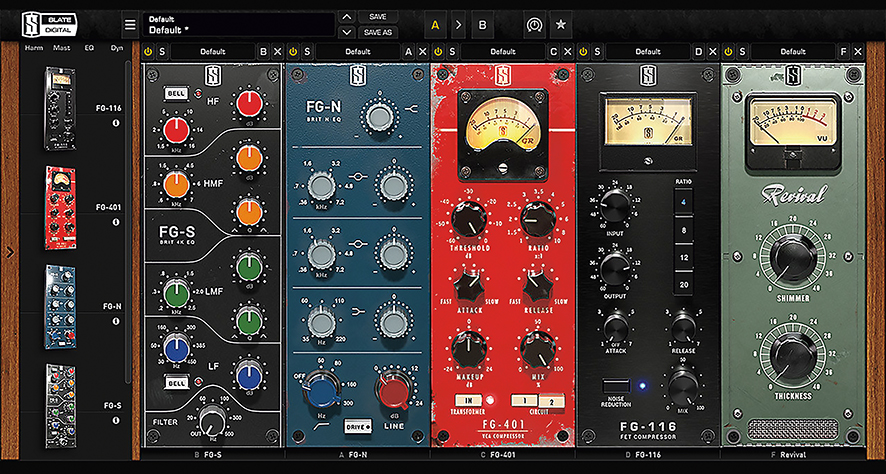Image resolution: width=886 pixels, height=474 pixels.
Task: Copy A to B with arrow icon
Action: tap(458, 25)
